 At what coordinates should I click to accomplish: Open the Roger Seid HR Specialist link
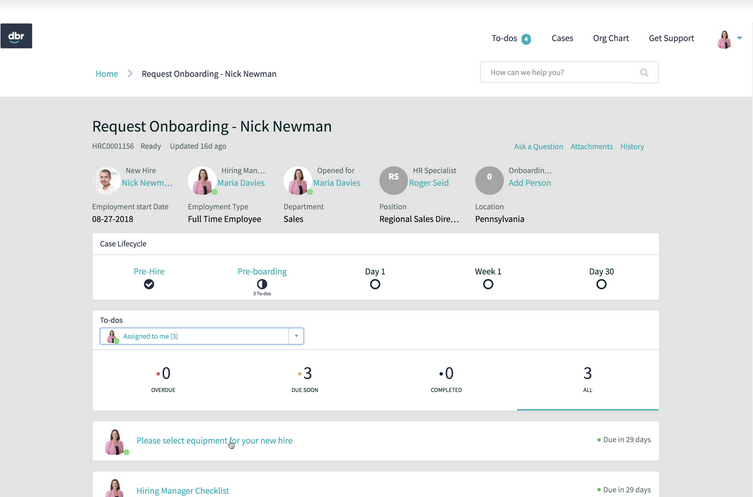coord(429,183)
